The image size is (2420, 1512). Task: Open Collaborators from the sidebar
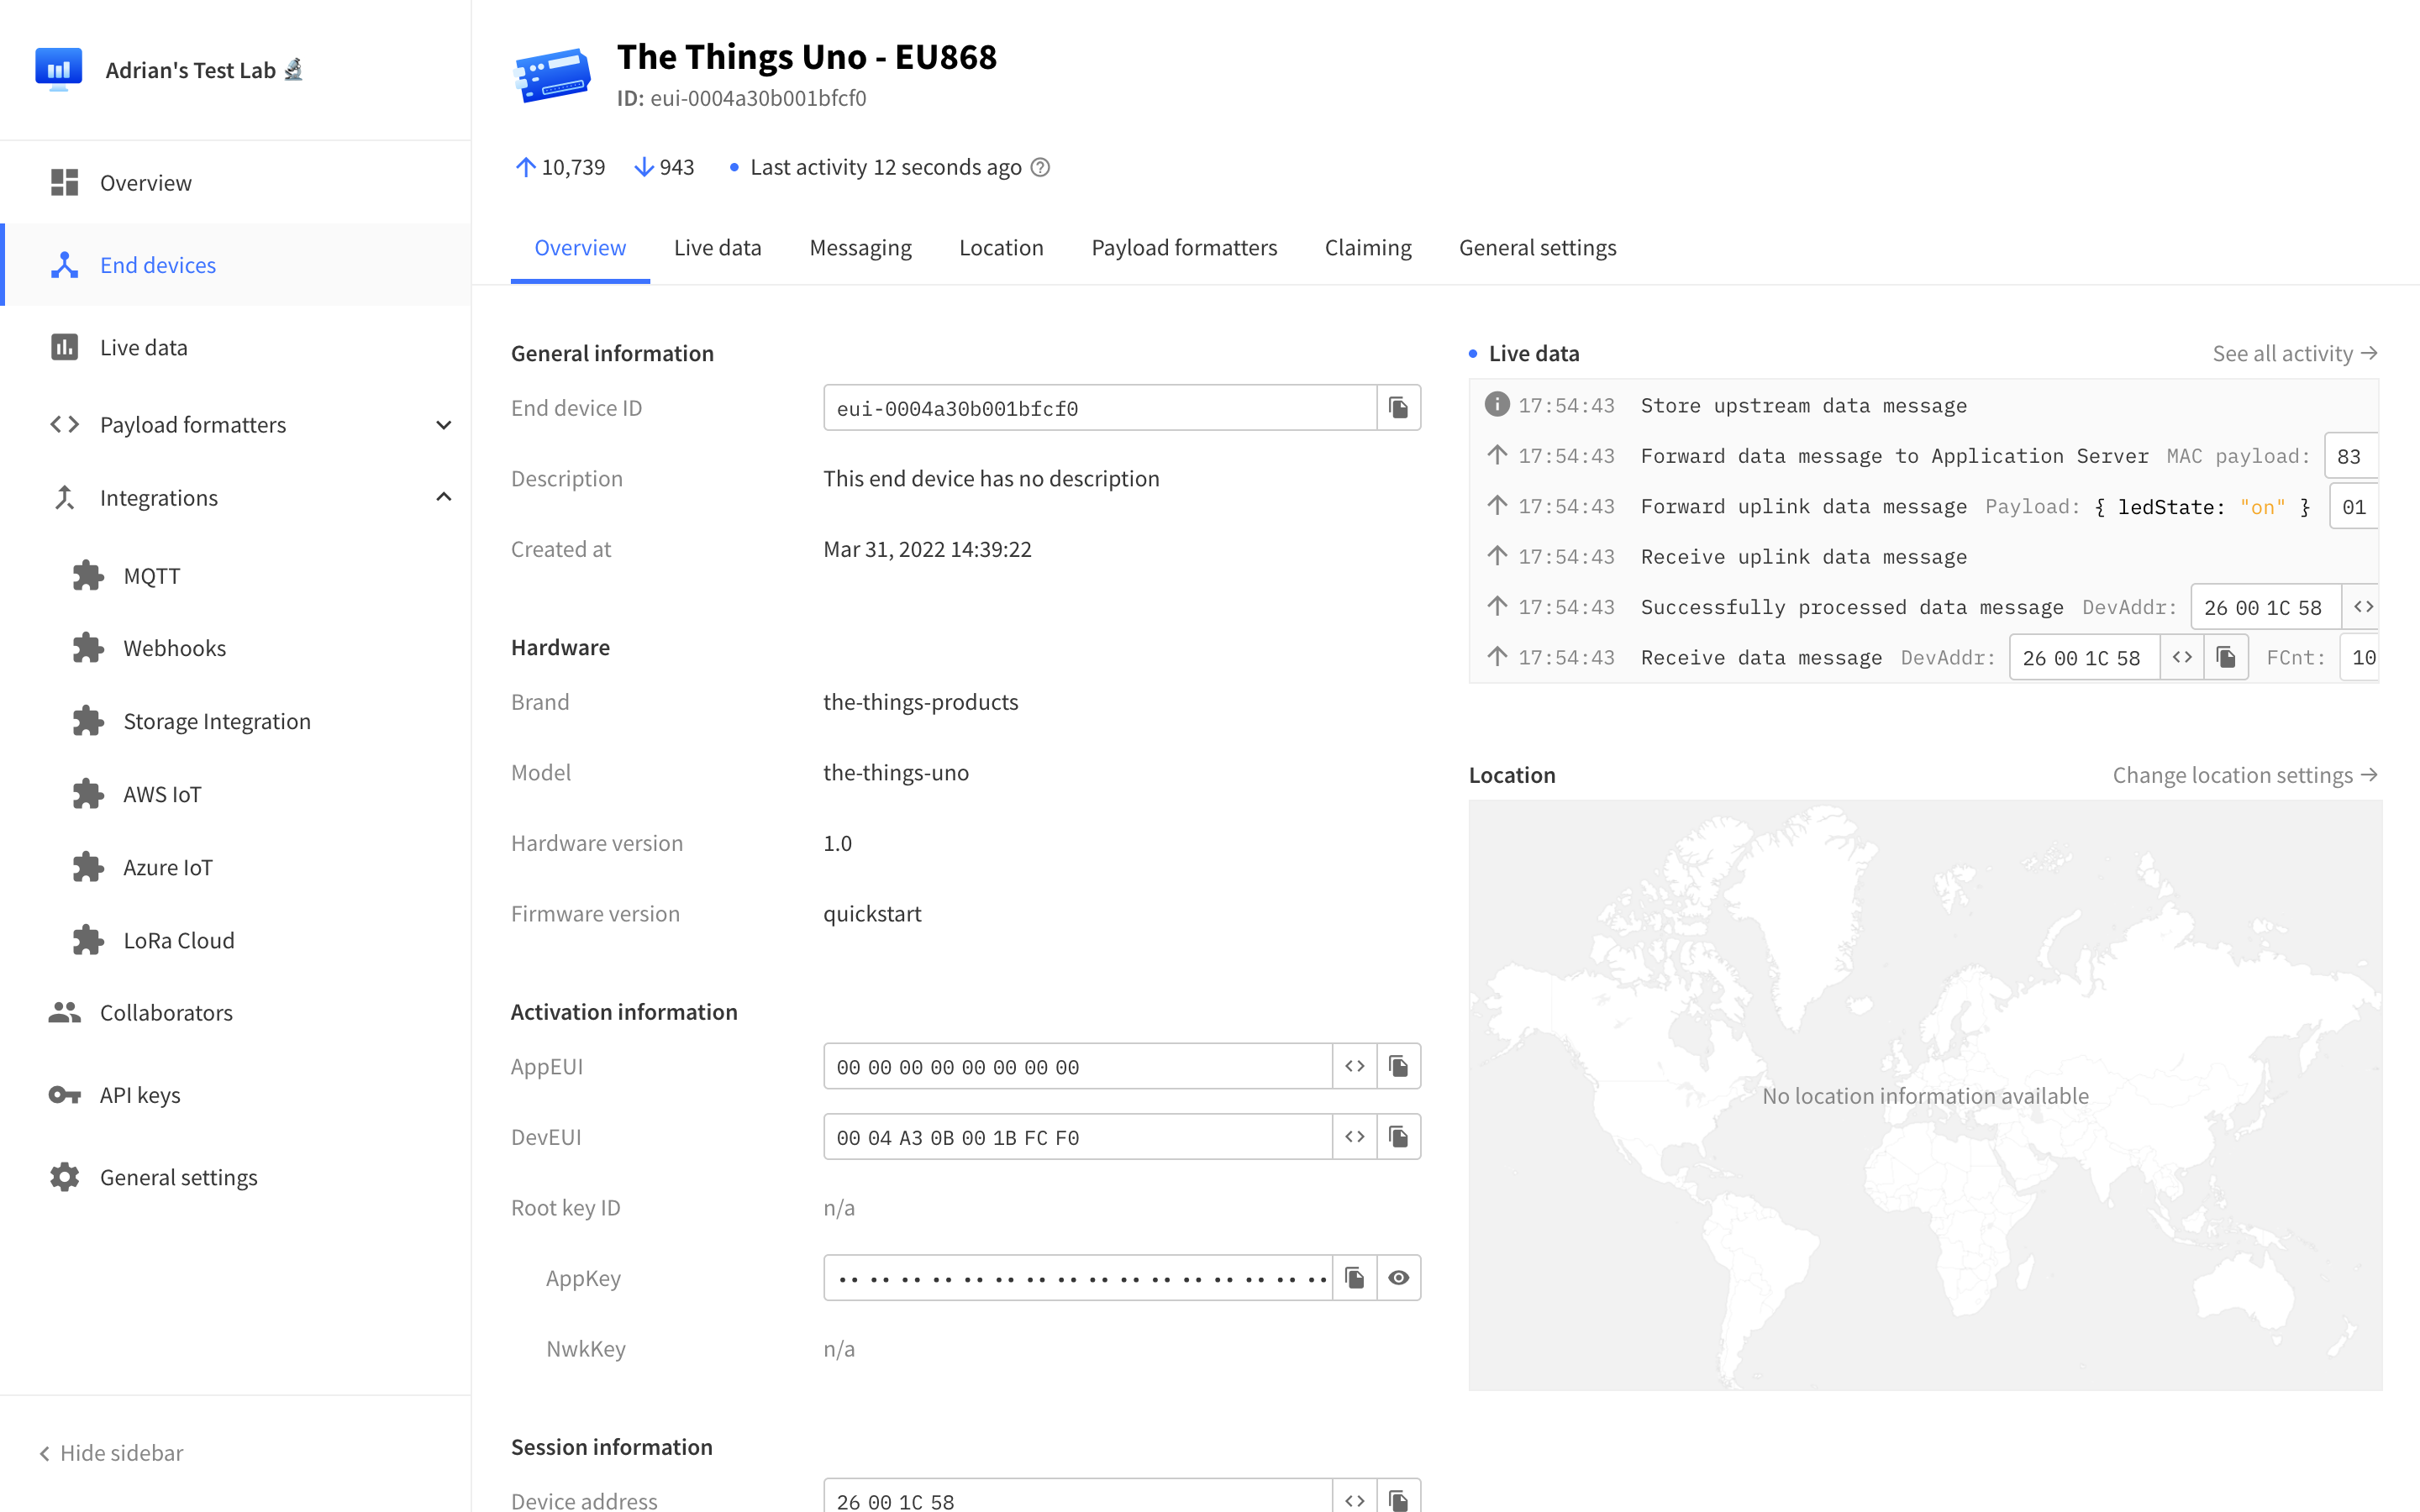(166, 1013)
